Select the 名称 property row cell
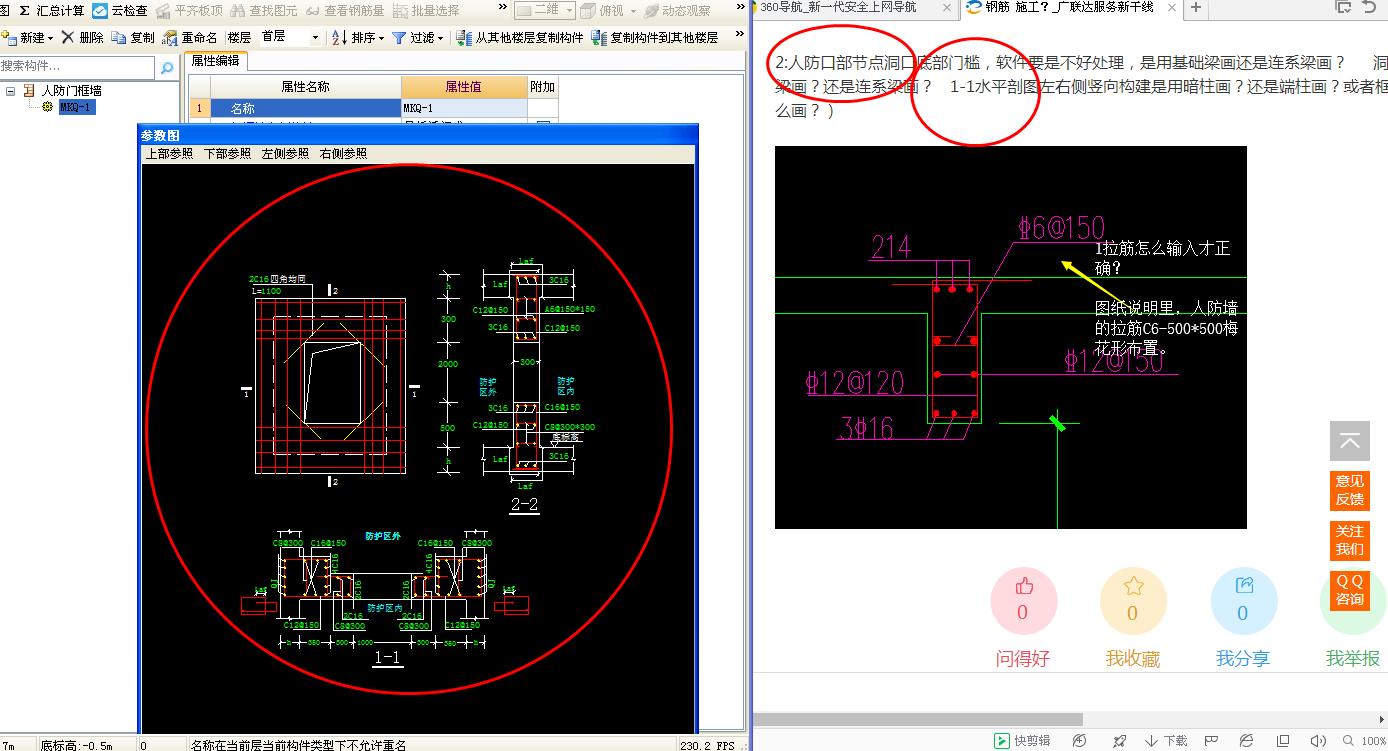The width and height of the screenshot is (1388, 751). (x=305, y=108)
